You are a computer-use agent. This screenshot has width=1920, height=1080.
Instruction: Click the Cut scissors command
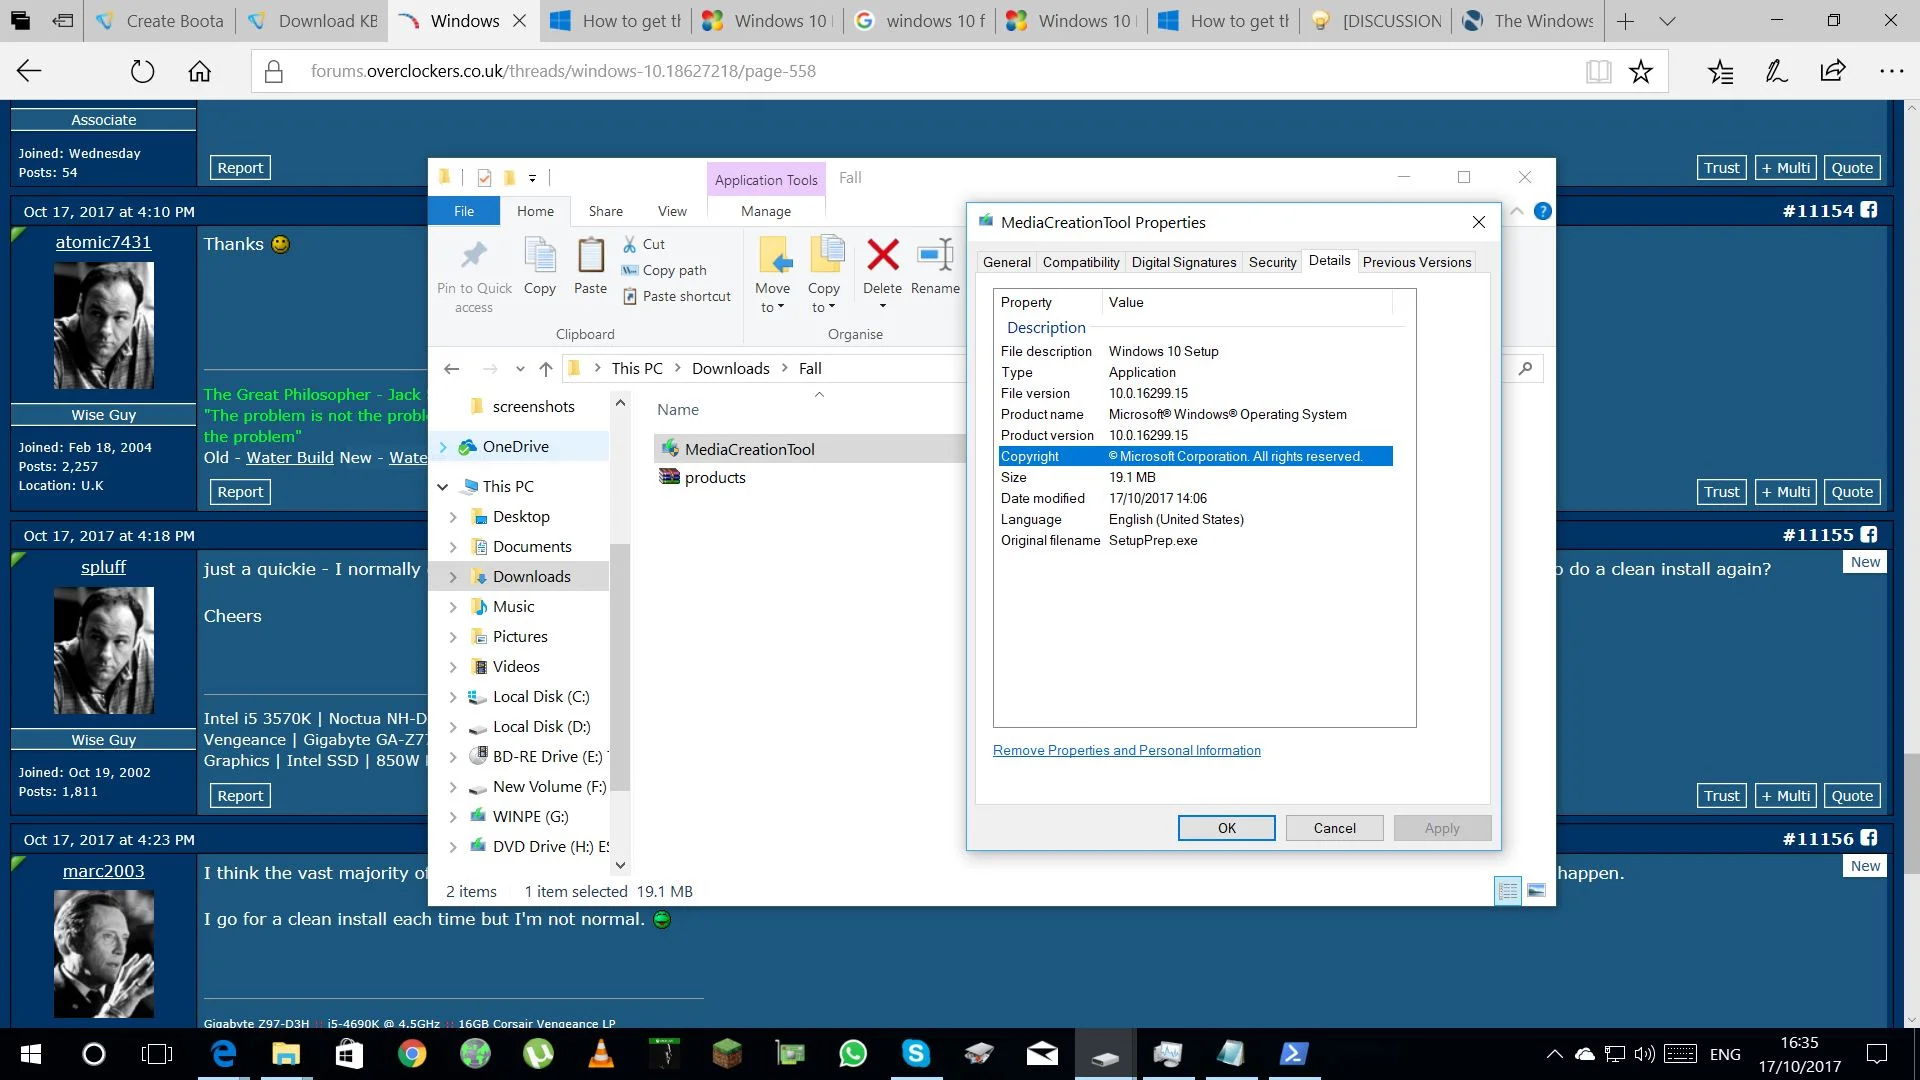(x=643, y=244)
